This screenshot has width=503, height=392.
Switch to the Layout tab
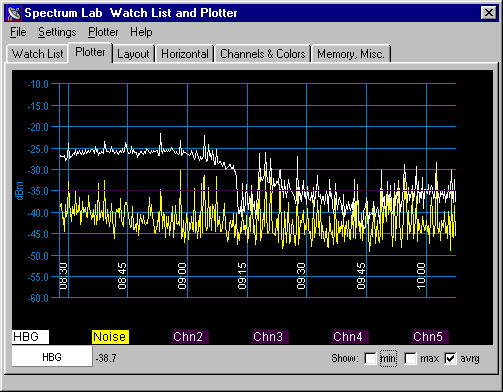click(133, 54)
